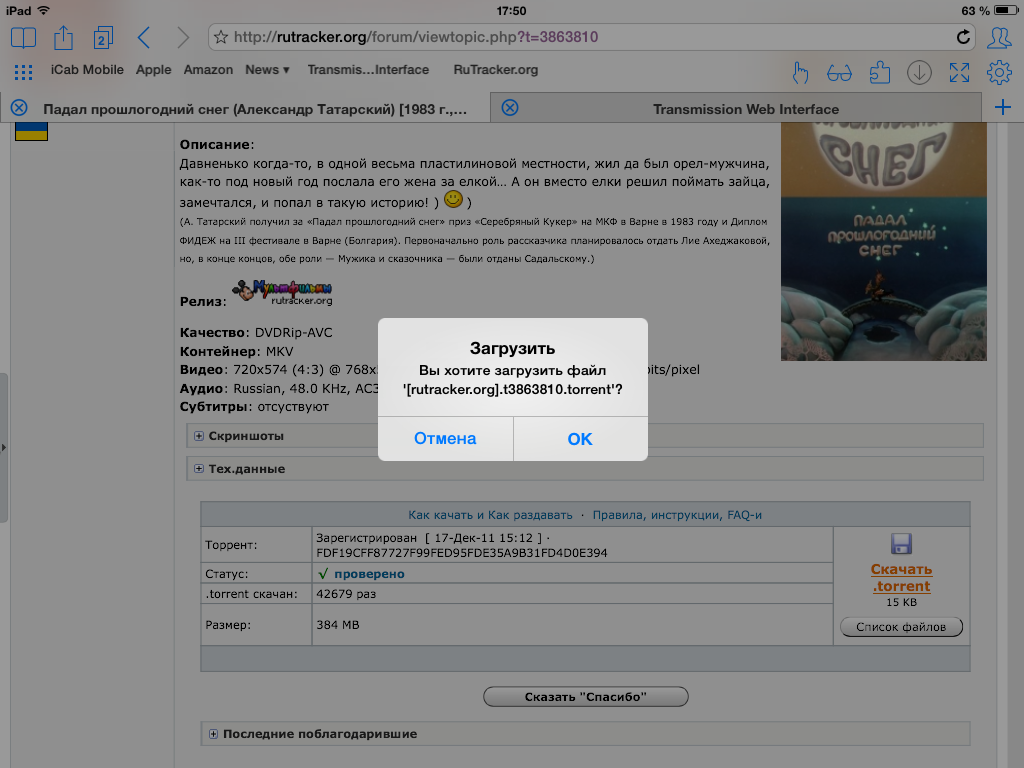Close the Падал прошлогодний снег tab
Image resolution: width=1024 pixels, height=768 pixels.
pos(19,108)
